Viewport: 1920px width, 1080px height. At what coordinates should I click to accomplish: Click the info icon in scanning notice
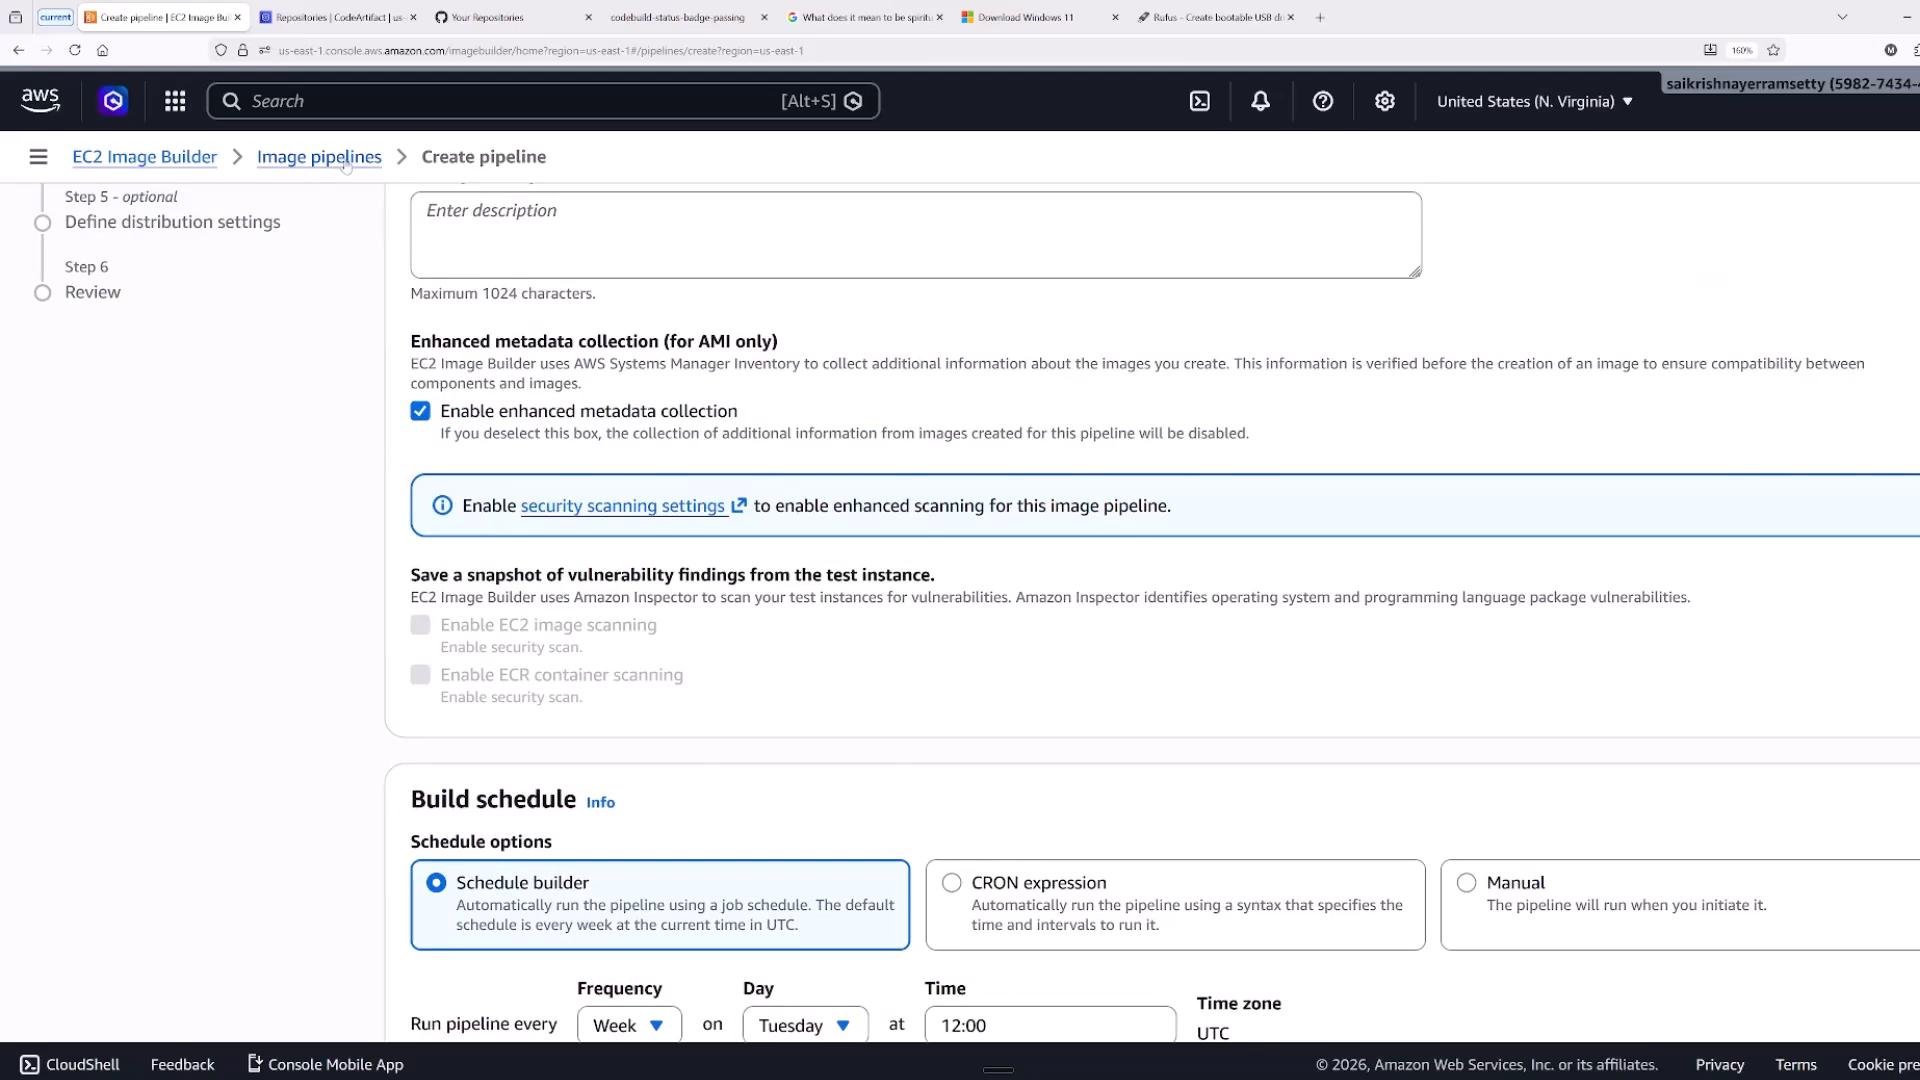(442, 506)
